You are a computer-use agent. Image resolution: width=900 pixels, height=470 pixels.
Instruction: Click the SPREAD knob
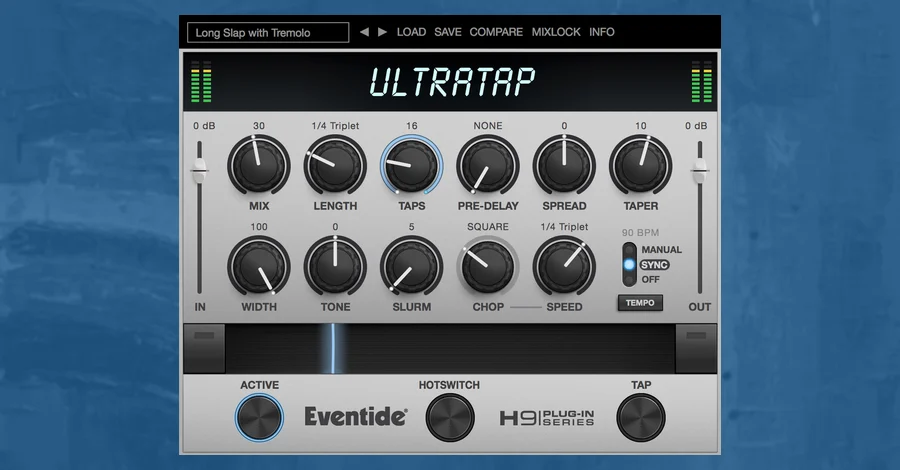click(564, 166)
